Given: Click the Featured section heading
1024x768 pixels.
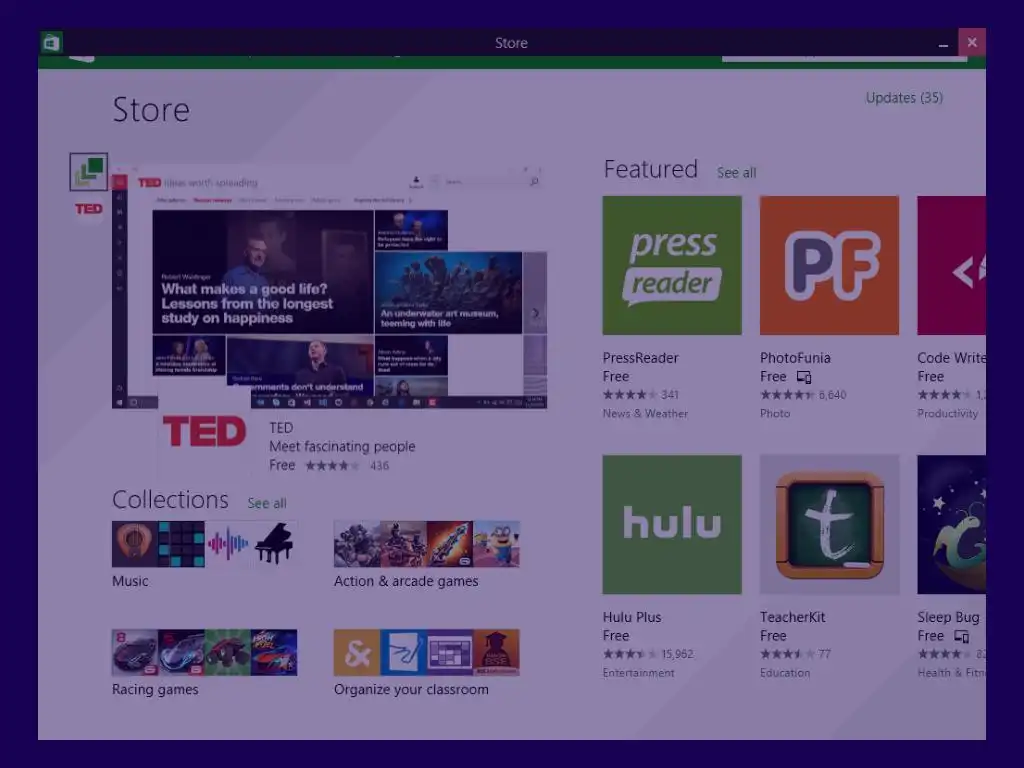Looking at the screenshot, I should [x=650, y=169].
